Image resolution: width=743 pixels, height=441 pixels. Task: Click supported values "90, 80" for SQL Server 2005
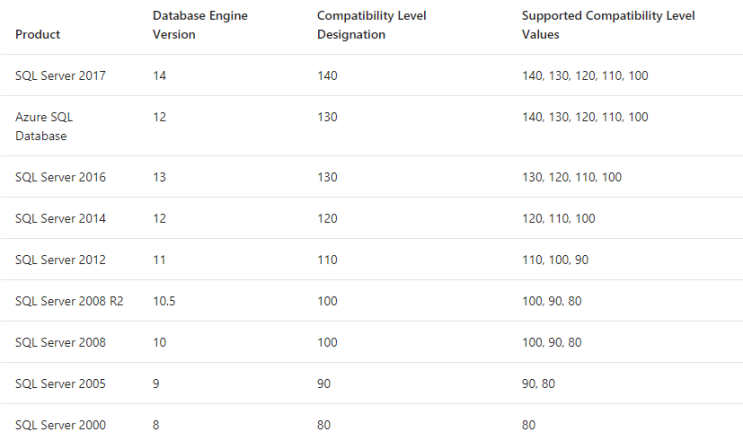click(x=539, y=383)
